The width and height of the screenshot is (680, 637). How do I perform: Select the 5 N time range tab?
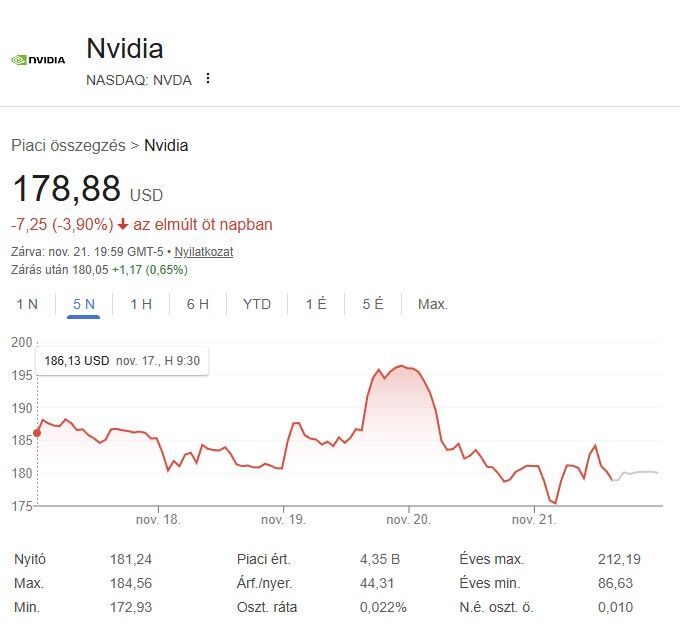84,304
